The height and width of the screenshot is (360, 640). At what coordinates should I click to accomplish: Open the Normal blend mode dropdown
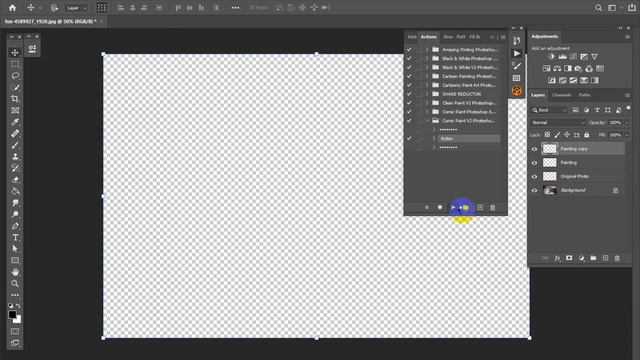[558, 122]
